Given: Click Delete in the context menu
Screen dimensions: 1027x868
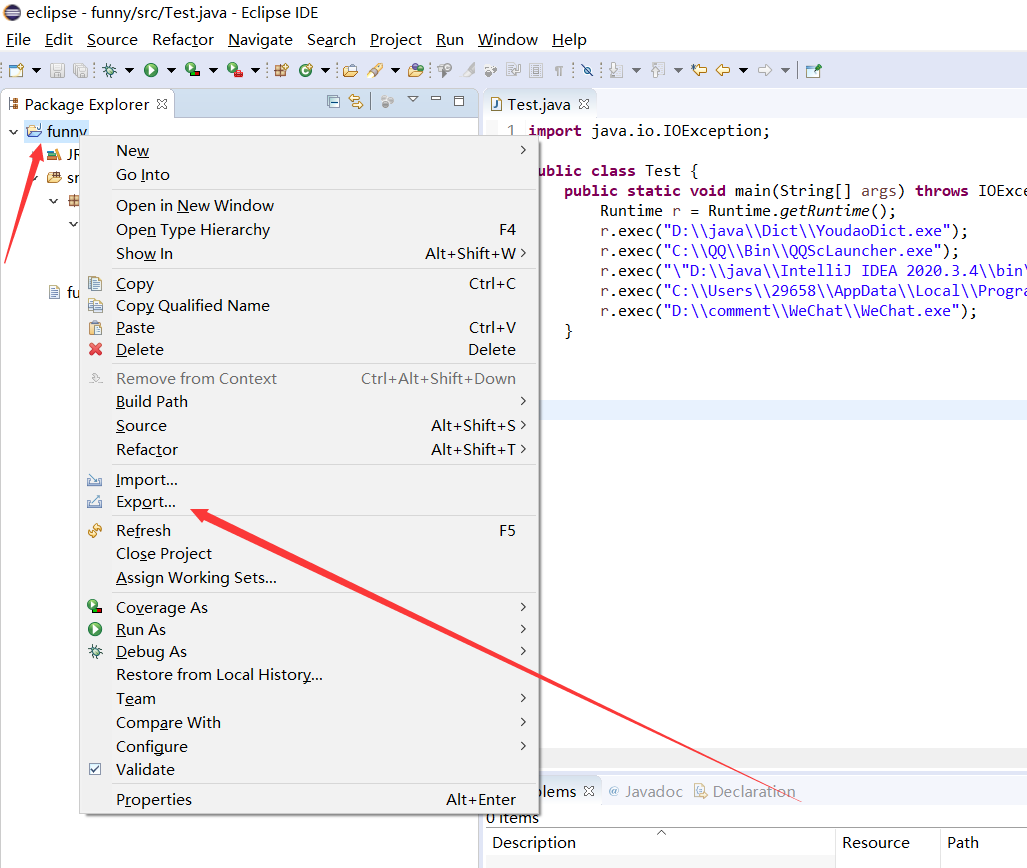Looking at the screenshot, I should click(308, 350).
